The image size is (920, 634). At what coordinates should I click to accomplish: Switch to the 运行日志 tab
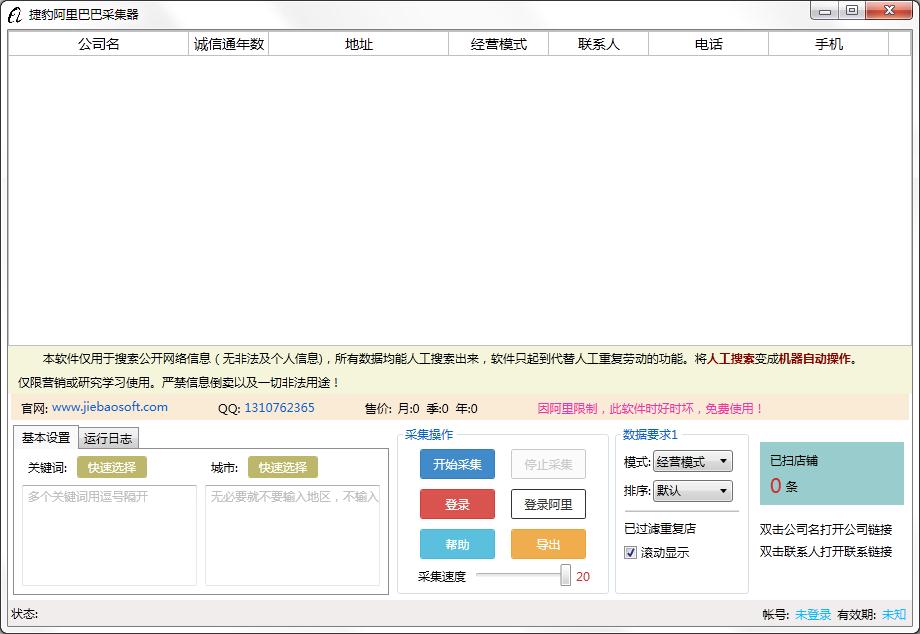click(x=108, y=438)
